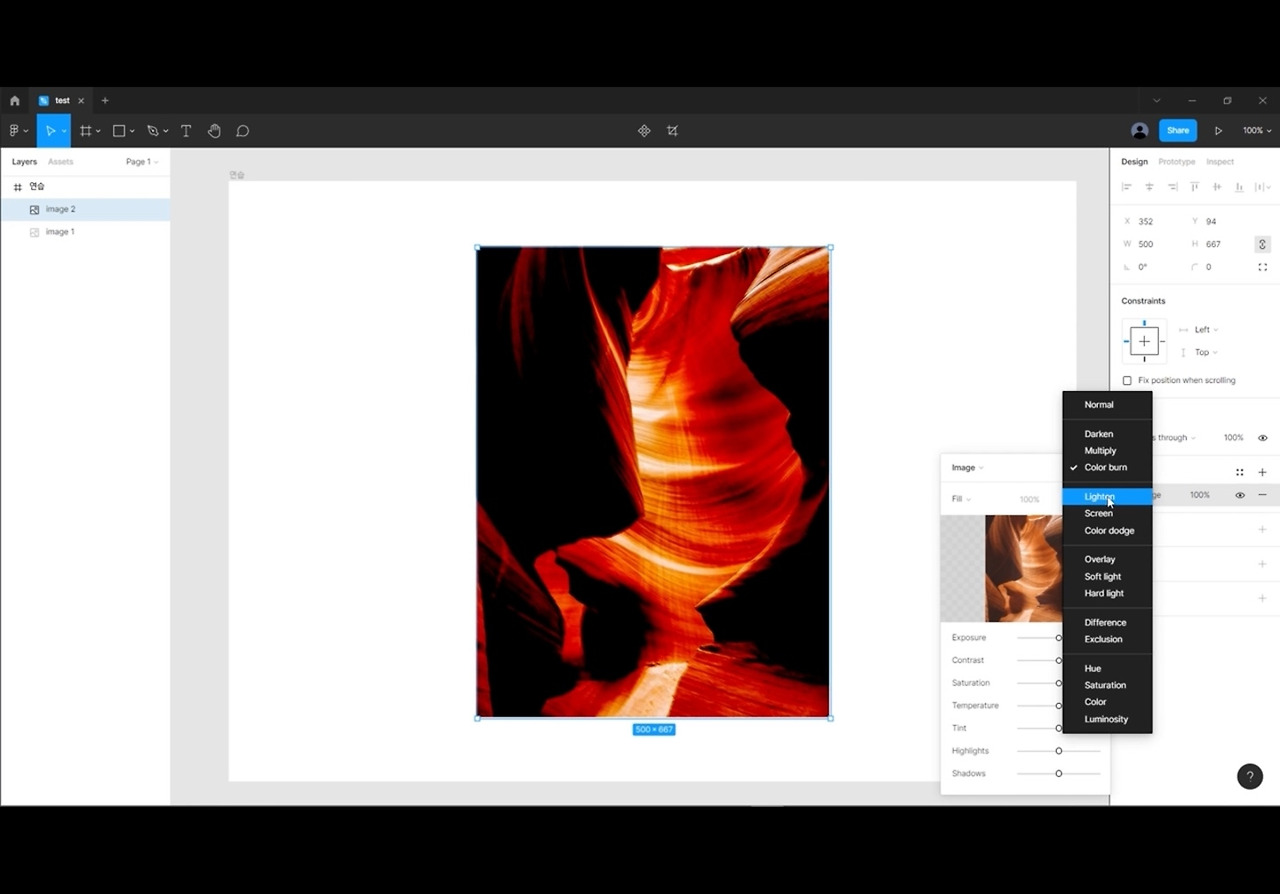Image resolution: width=1280 pixels, height=894 pixels.
Task: Select the Move tool
Action: click(x=50, y=131)
